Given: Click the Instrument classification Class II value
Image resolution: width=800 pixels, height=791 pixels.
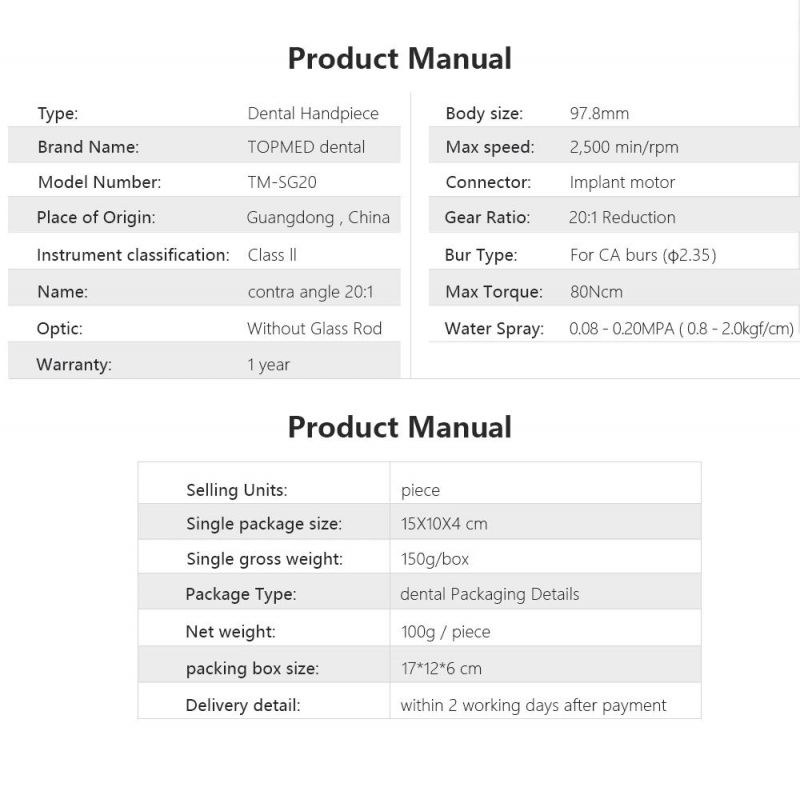Looking at the screenshot, I should pyautogui.click(x=272, y=255).
